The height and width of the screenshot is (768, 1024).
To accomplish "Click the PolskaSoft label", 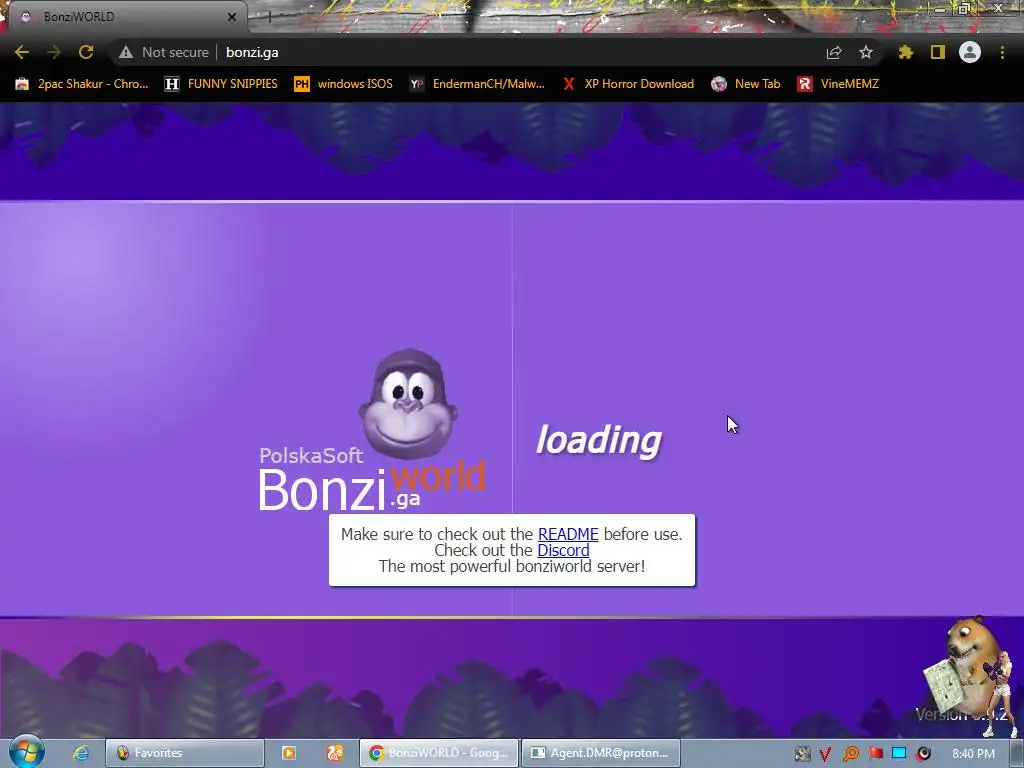I will point(311,455).
